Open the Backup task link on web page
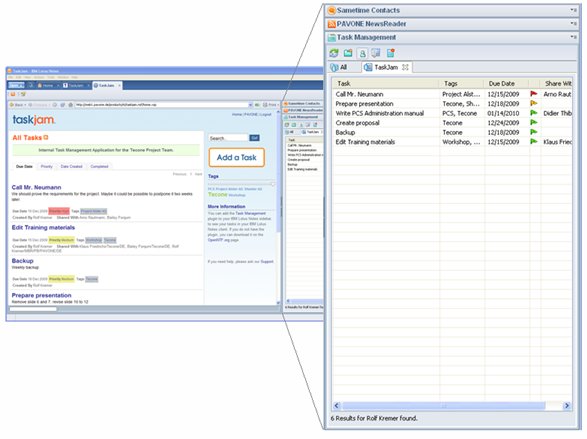Screen dimensions: 587x439 point(22,260)
